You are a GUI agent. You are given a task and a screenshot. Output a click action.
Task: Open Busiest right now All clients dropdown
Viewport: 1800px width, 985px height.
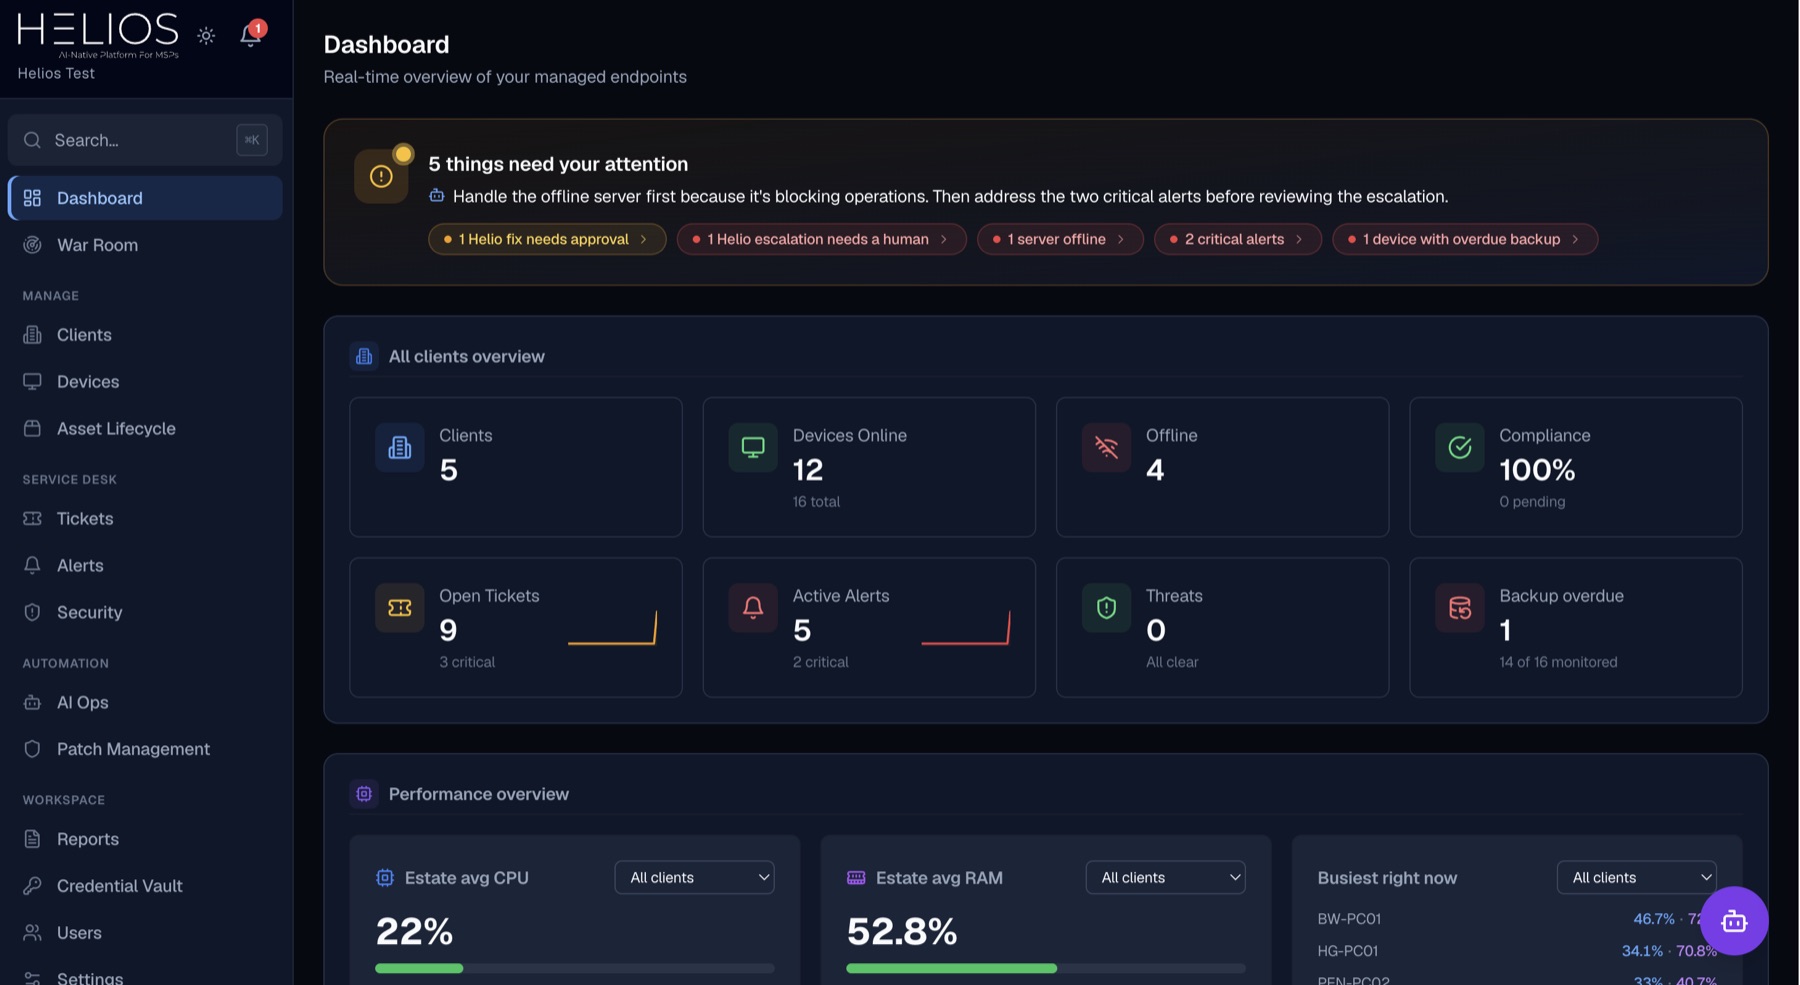[1636, 878]
